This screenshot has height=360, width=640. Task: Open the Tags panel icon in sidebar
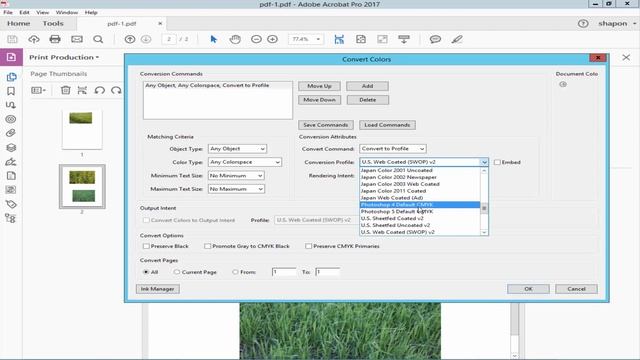[11, 204]
